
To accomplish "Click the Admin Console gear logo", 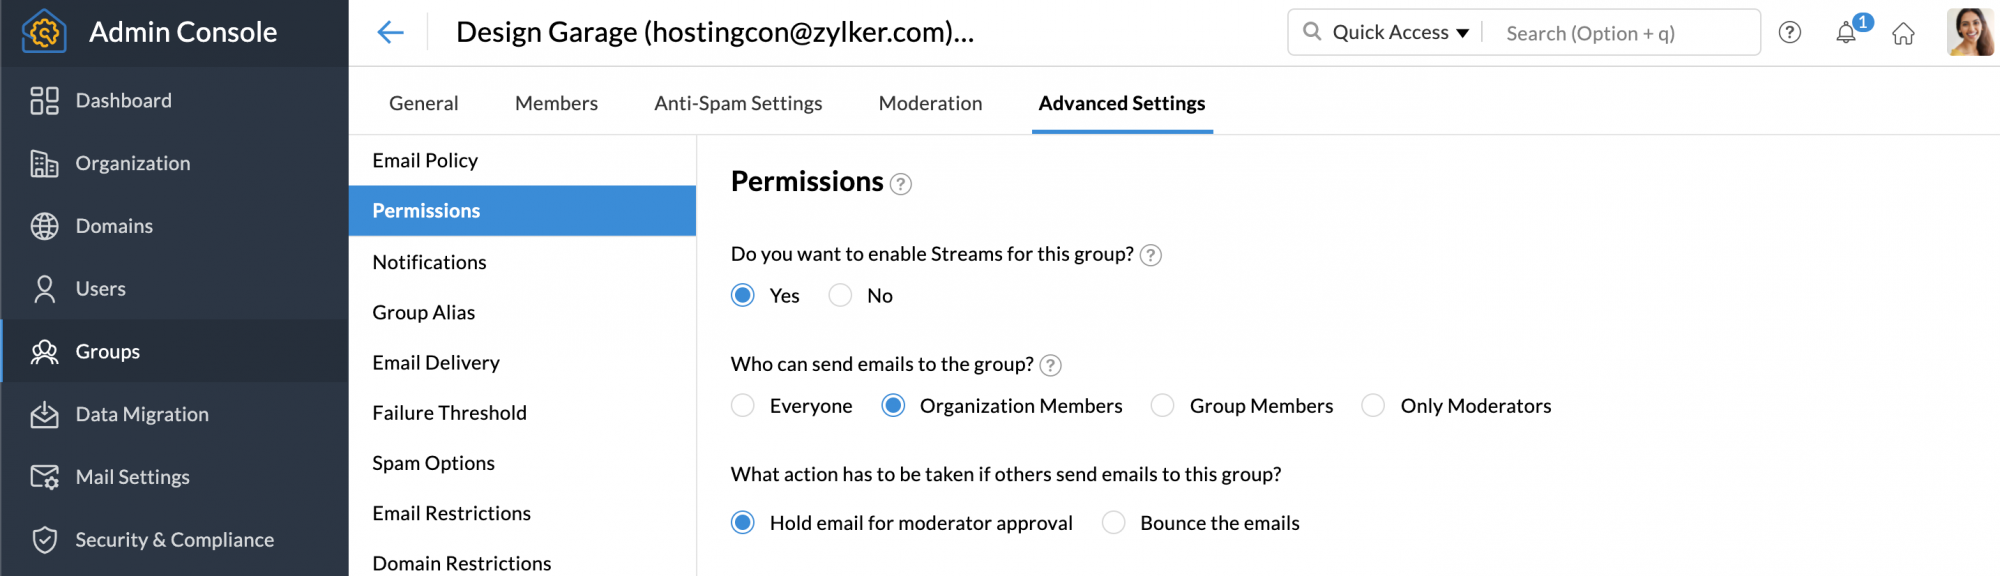I will coord(43,32).
